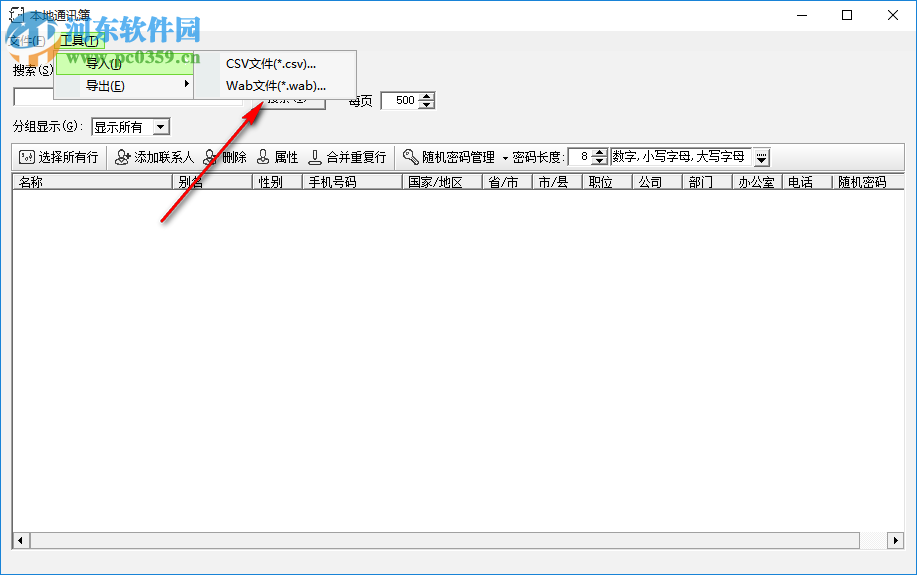Click 省/市 column header
Viewport: 917px width, 575px height.
coord(507,183)
